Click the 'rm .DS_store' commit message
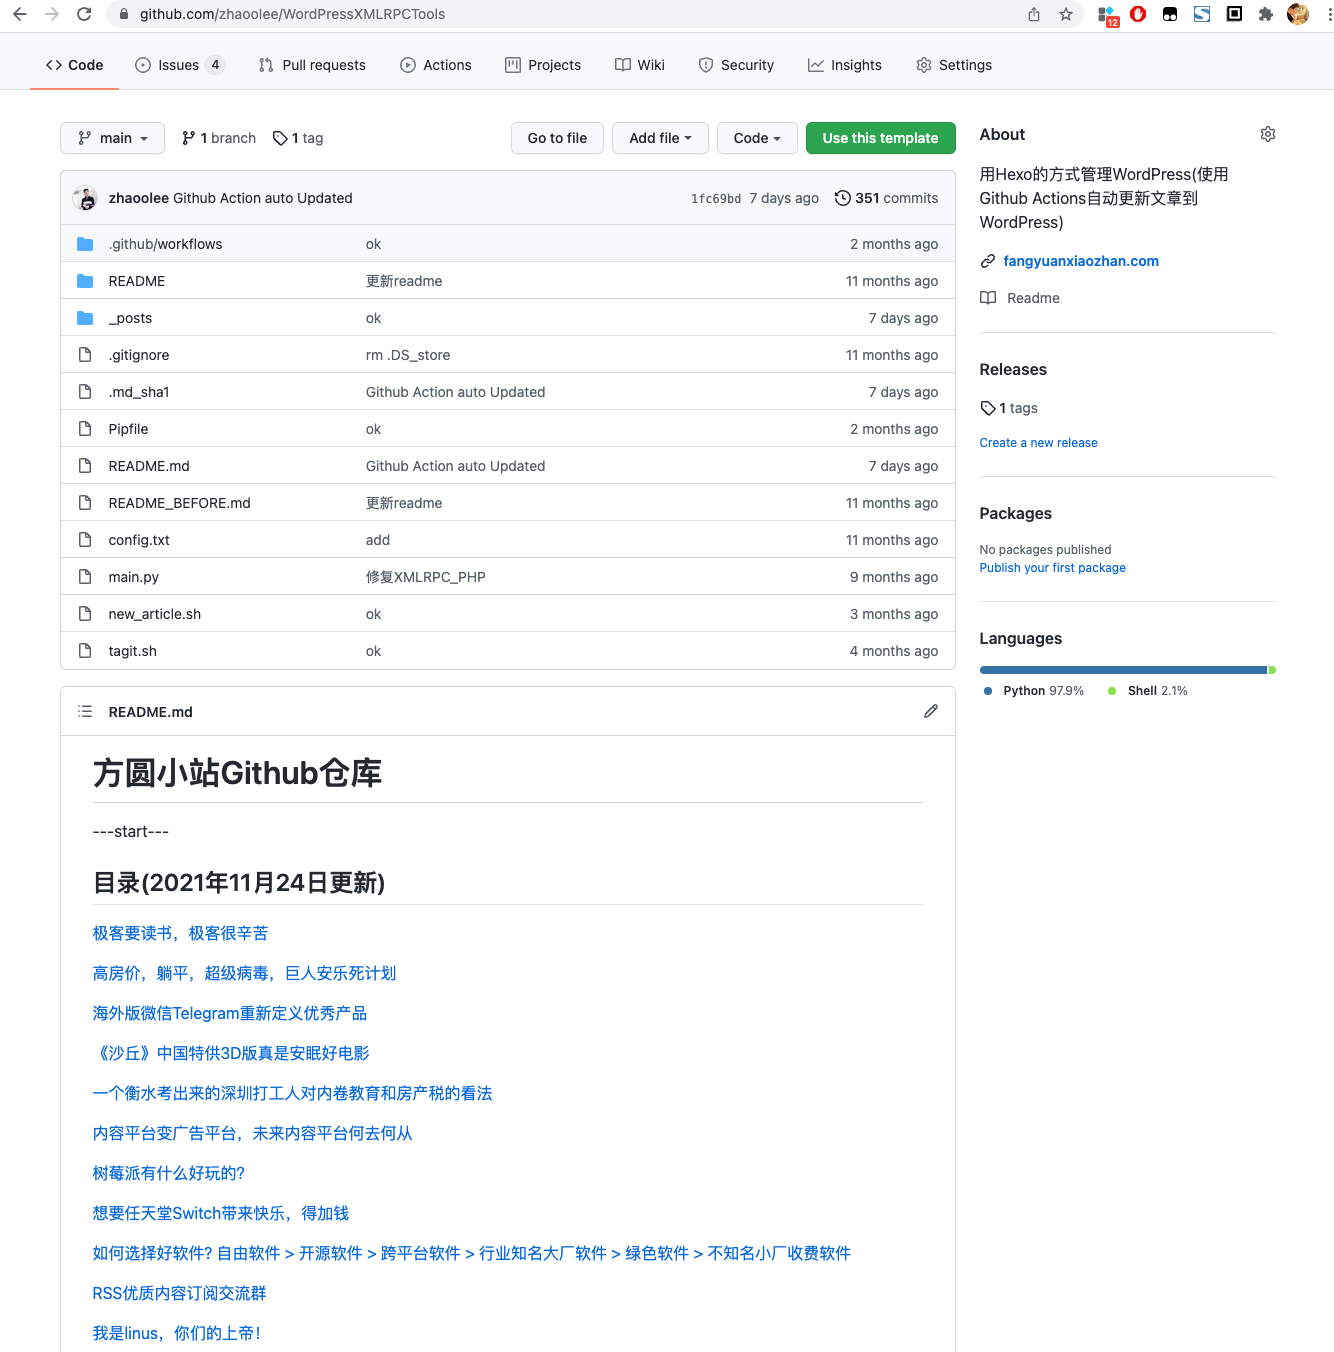This screenshot has height=1352, width=1334. pyautogui.click(x=408, y=355)
